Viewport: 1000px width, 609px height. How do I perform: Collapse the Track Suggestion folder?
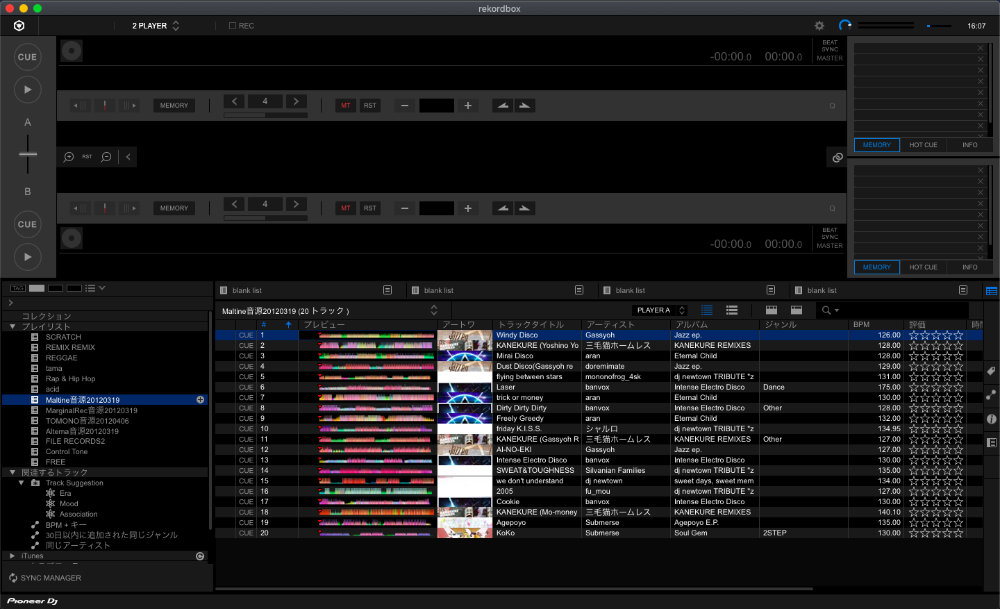click(21, 483)
